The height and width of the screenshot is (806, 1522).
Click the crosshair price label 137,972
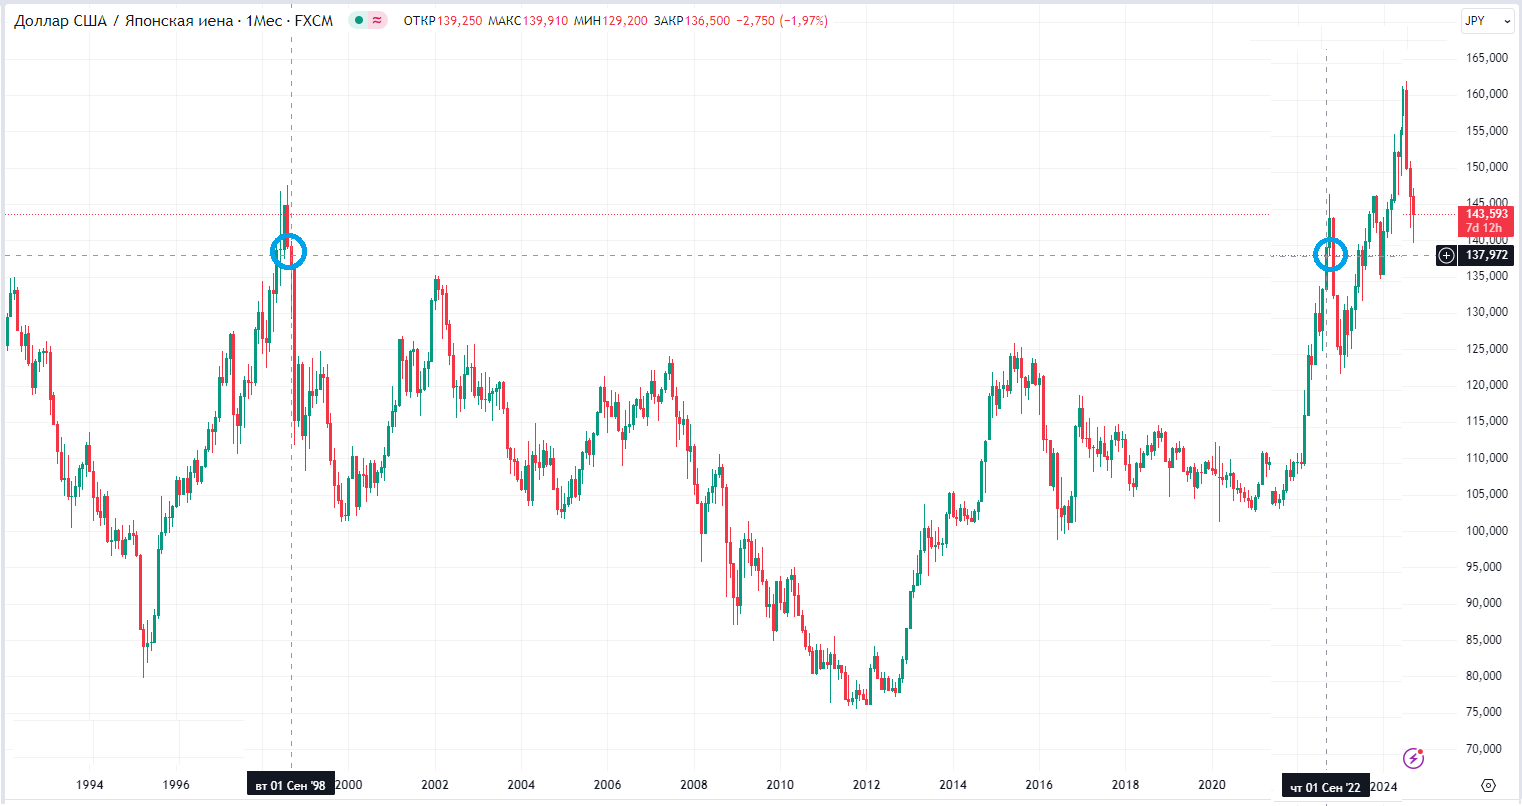point(1487,255)
